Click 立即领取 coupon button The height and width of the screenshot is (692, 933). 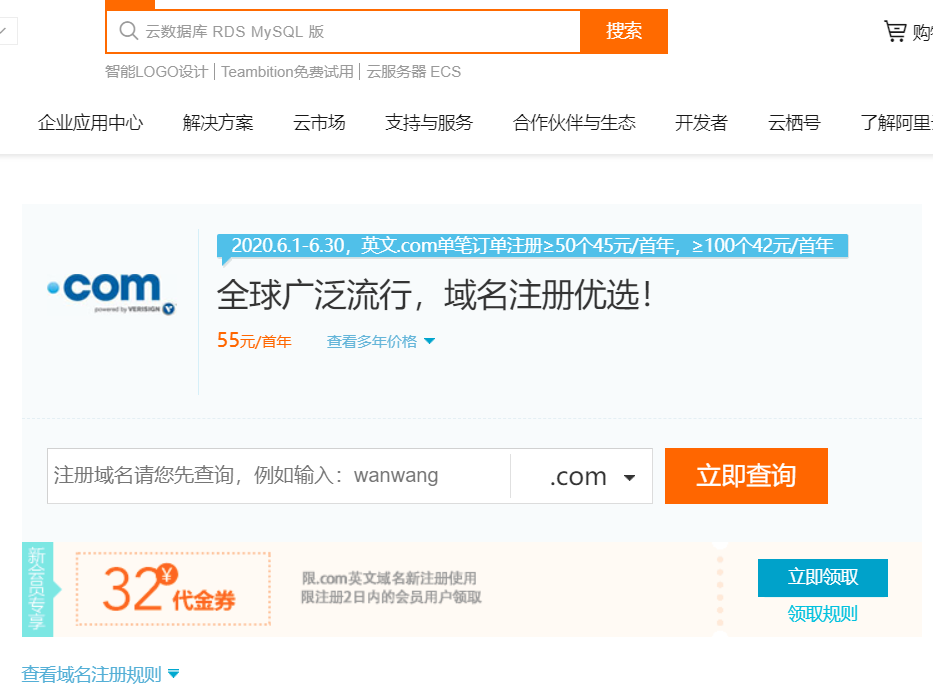823,577
